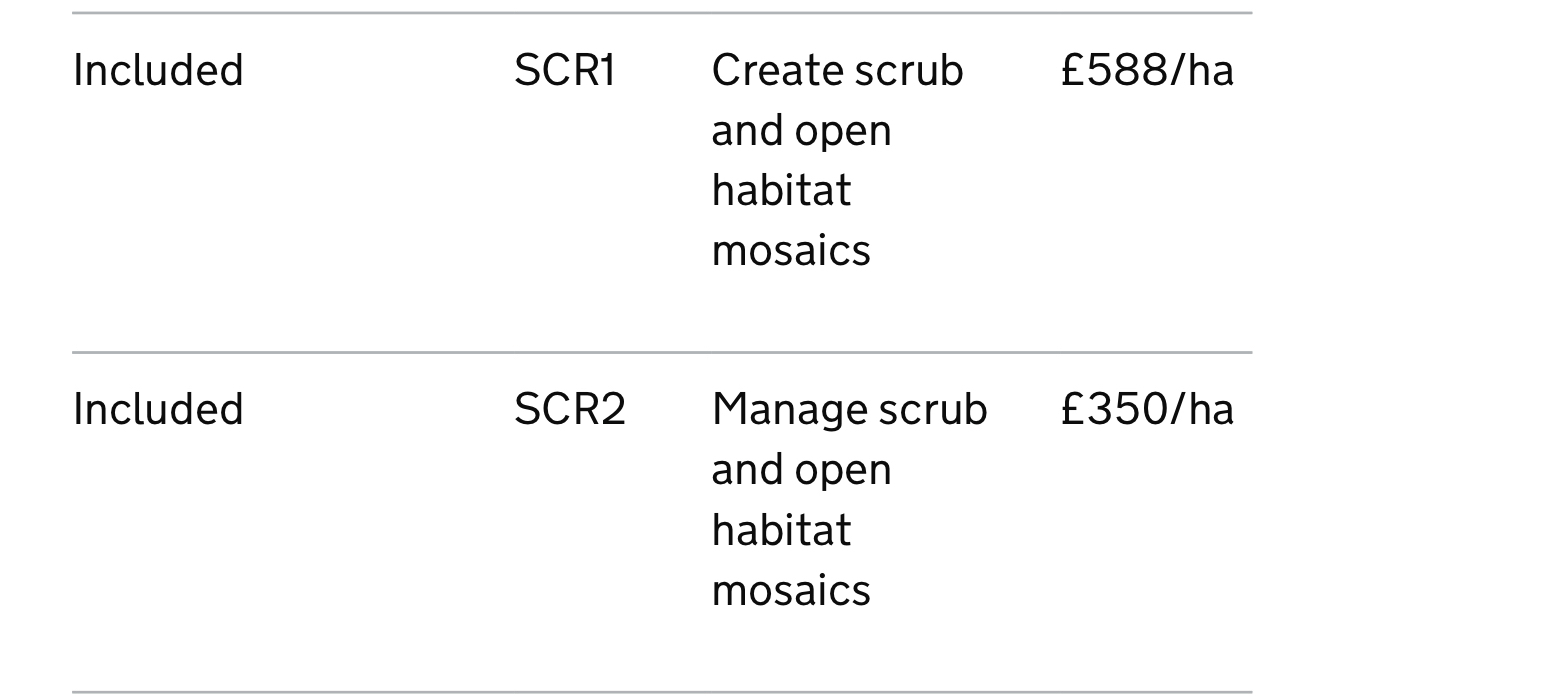
Task: Click the SCR1 code cell
Action: click(564, 71)
